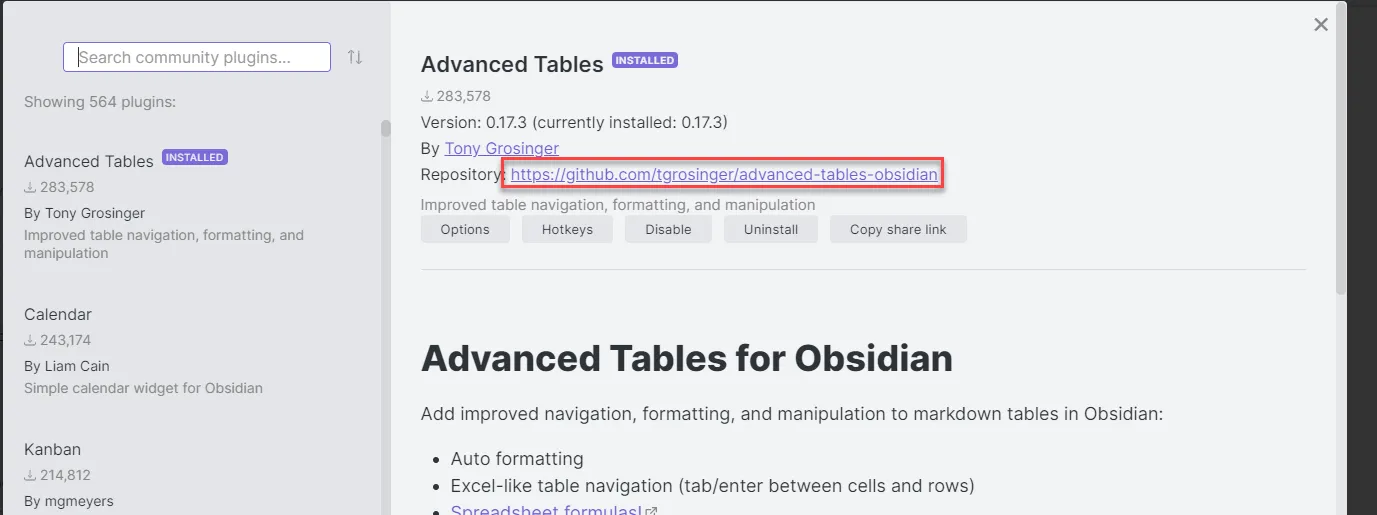Image resolution: width=1377 pixels, height=515 pixels.
Task: Open the advanced-tables-obsidian GitHub repository link
Action: coord(724,175)
